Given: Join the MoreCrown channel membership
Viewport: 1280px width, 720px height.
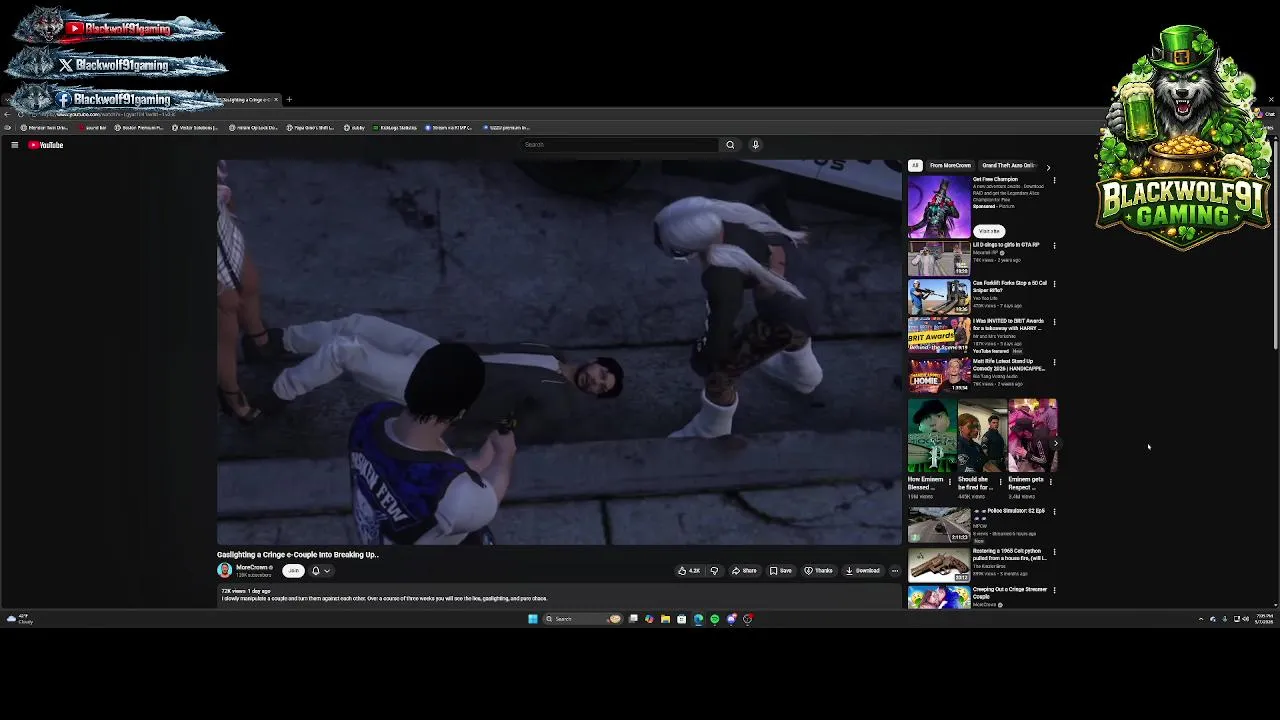Looking at the screenshot, I should pos(293,571).
